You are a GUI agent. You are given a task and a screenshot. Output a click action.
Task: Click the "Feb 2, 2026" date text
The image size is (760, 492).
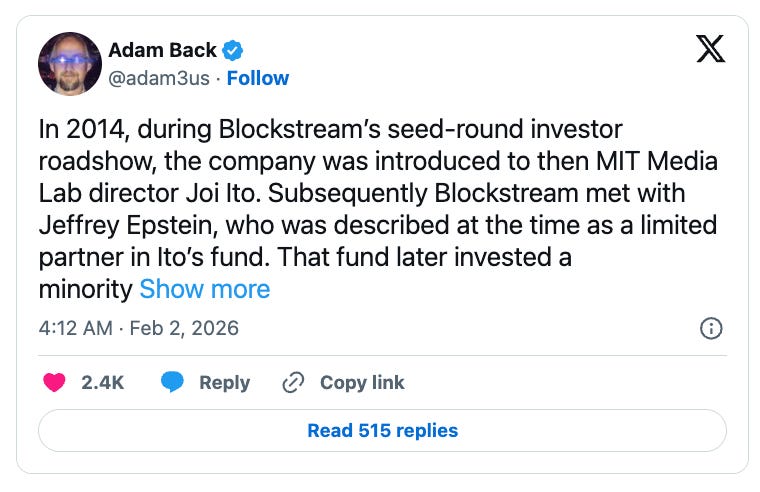pos(186,328)
